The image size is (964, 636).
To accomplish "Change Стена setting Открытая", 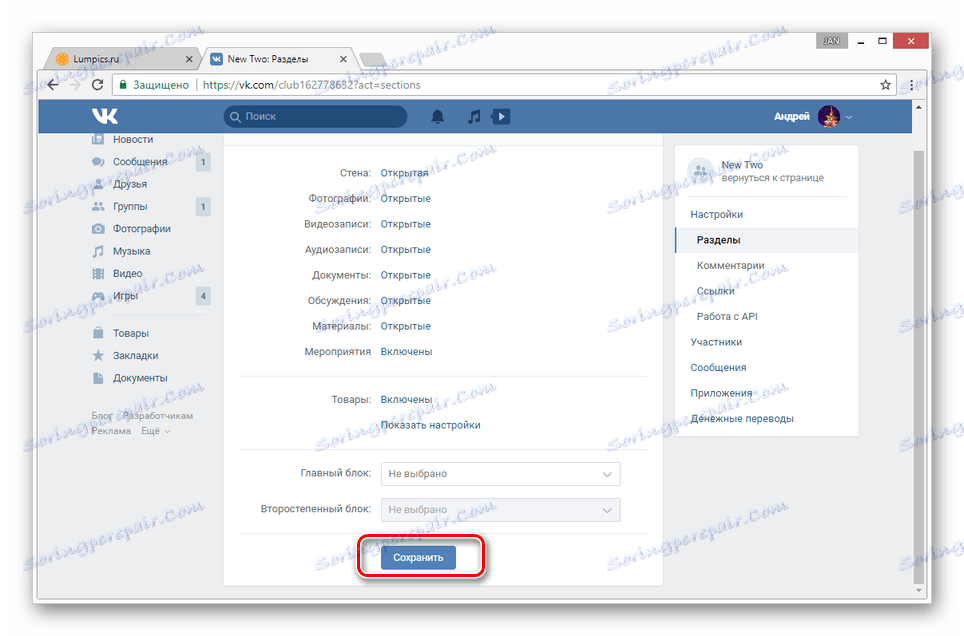I will tap(404, 173).
